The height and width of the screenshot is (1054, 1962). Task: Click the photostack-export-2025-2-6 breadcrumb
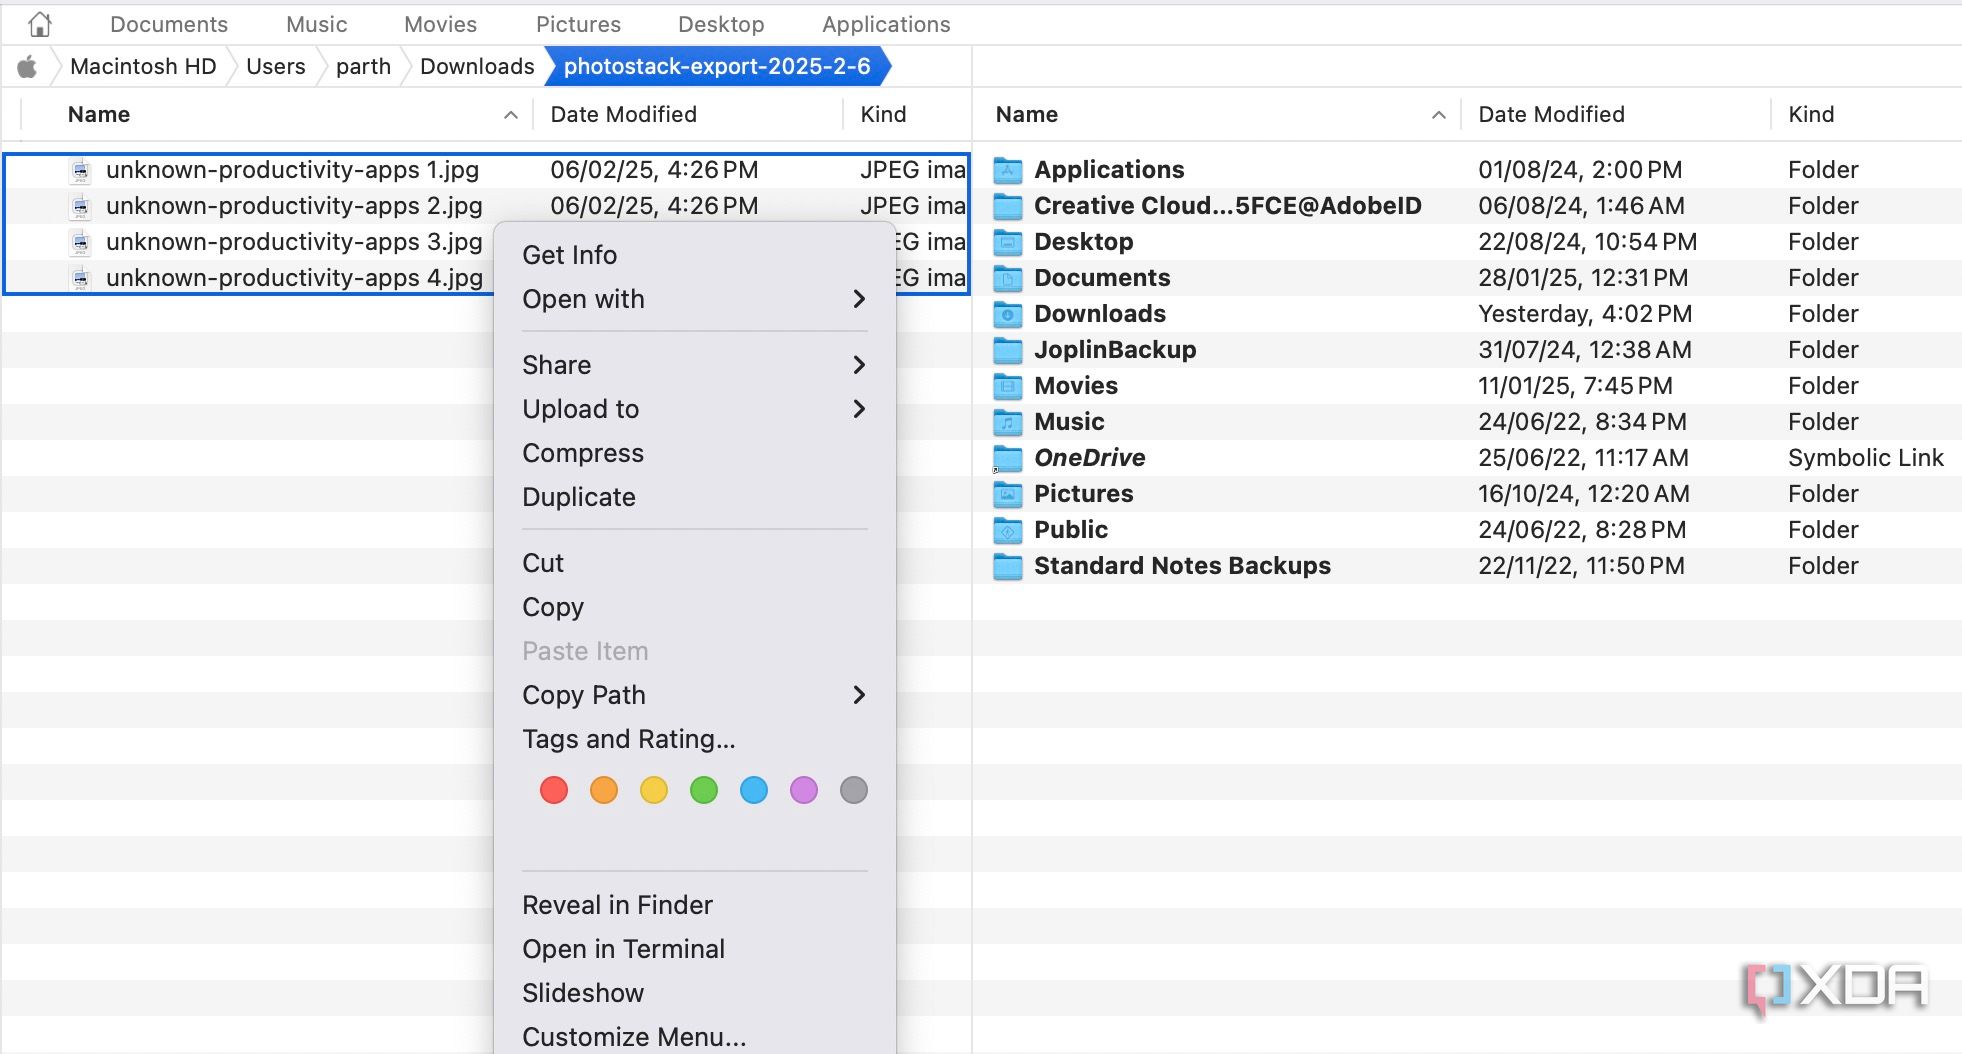718,66
